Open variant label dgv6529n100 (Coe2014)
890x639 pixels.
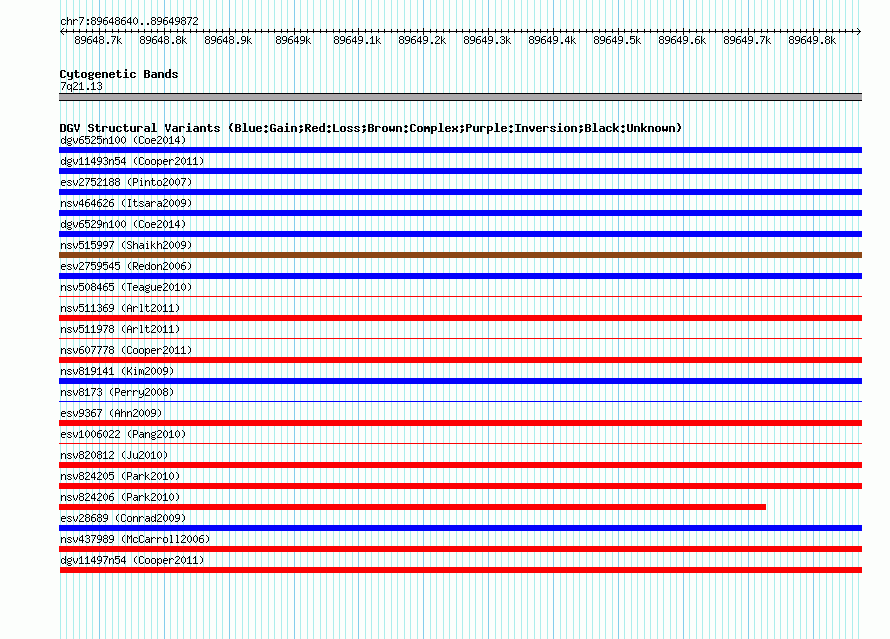coord(123,224)
